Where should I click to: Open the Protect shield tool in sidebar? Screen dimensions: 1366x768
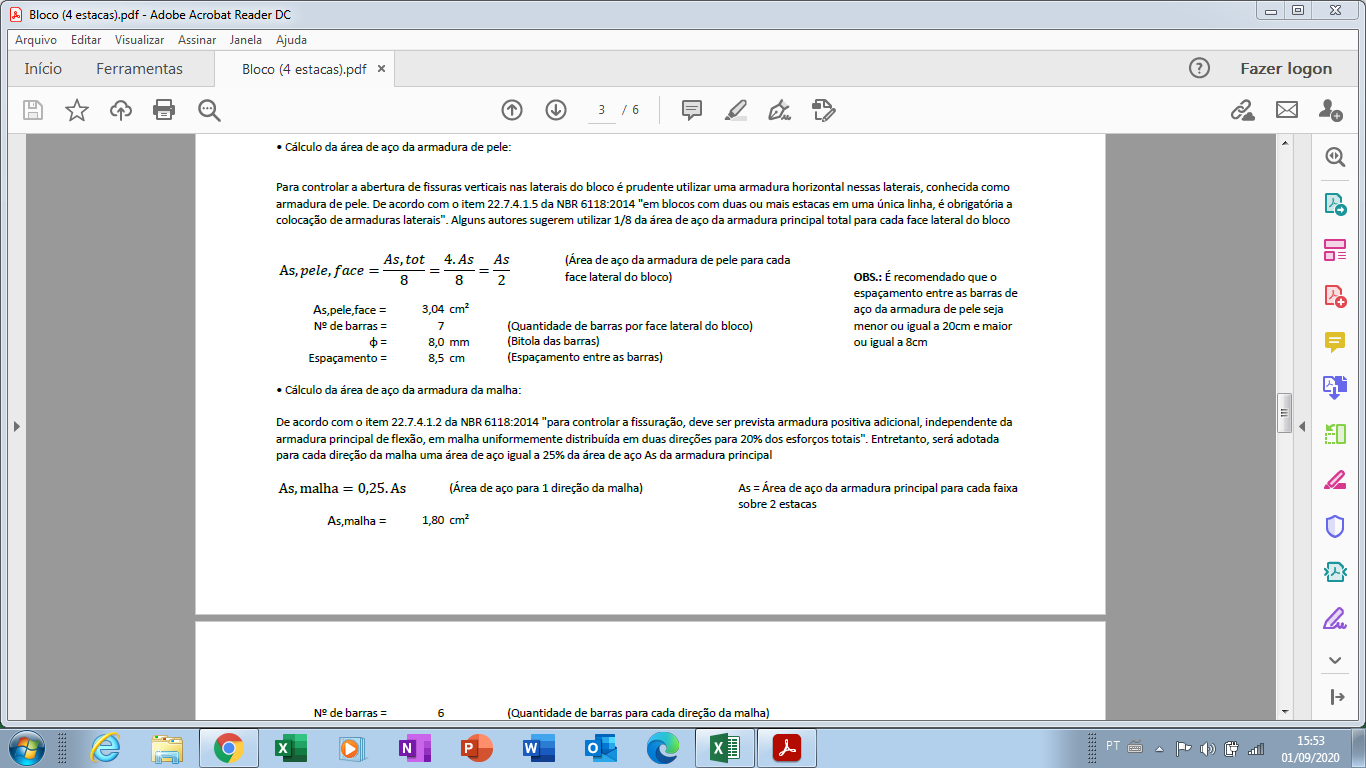click(1335, 526)
